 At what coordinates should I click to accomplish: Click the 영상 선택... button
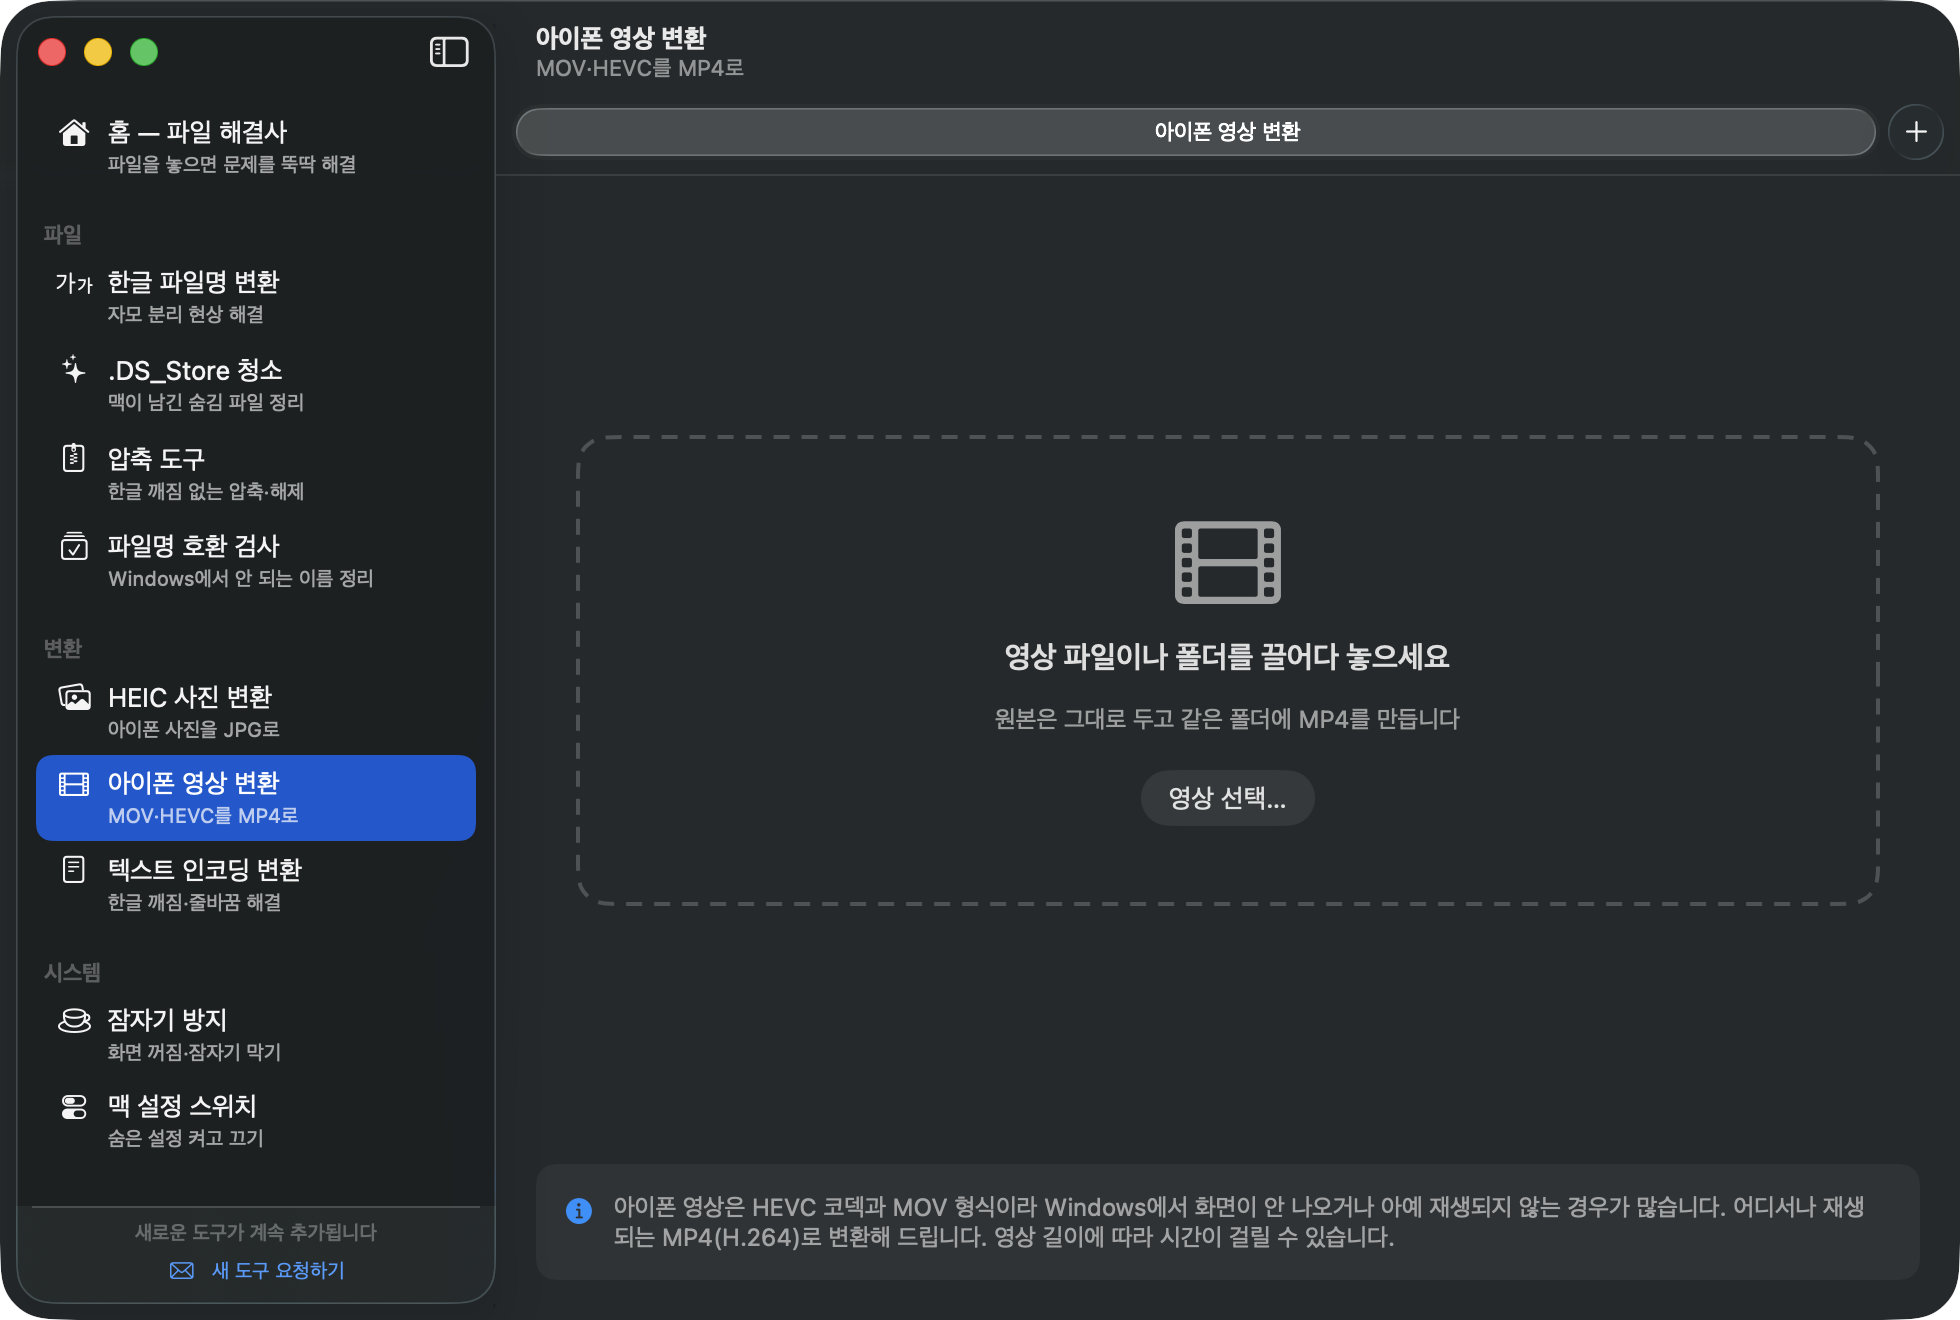pos(1227,798)
